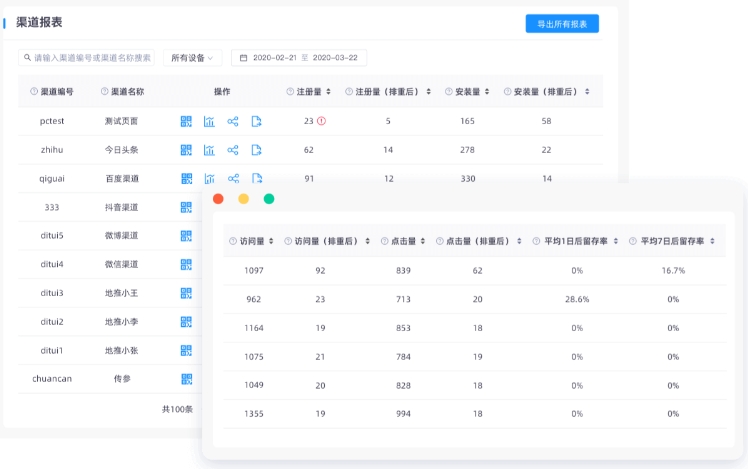748x469 pixels.
Task: Open QR code icon for ditui1 row
Action: [x=186, y=350]
